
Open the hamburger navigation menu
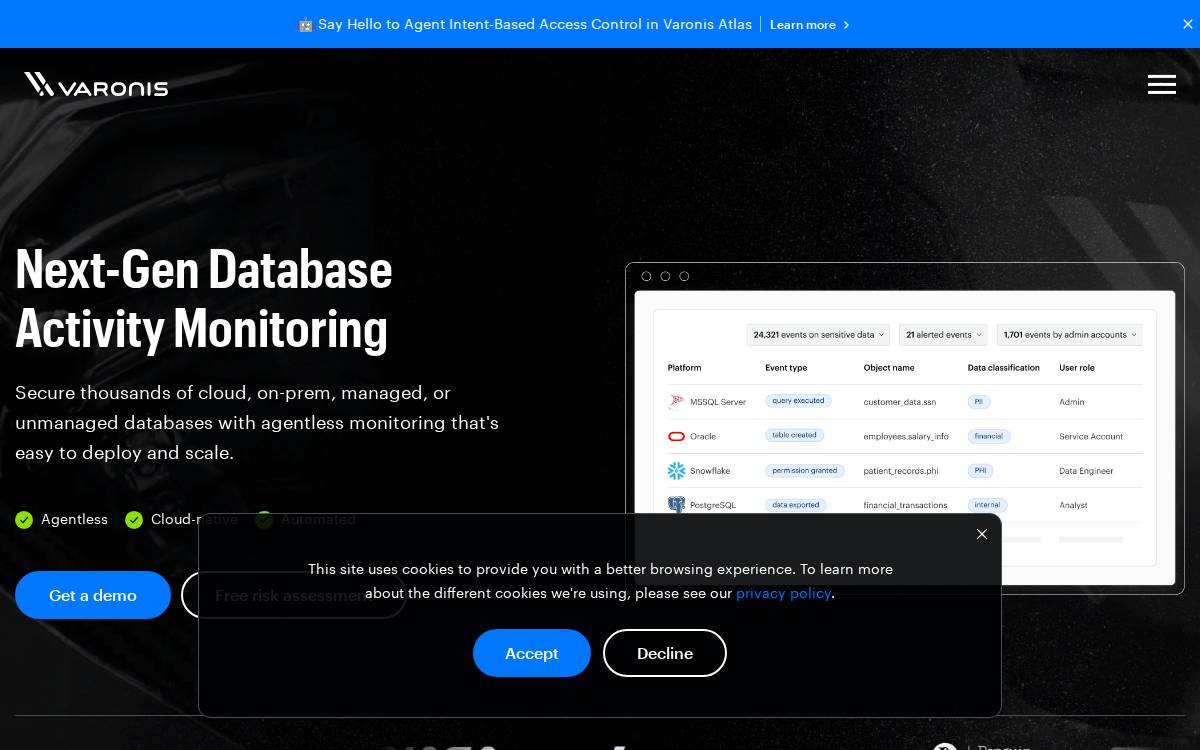[1161, 85]
